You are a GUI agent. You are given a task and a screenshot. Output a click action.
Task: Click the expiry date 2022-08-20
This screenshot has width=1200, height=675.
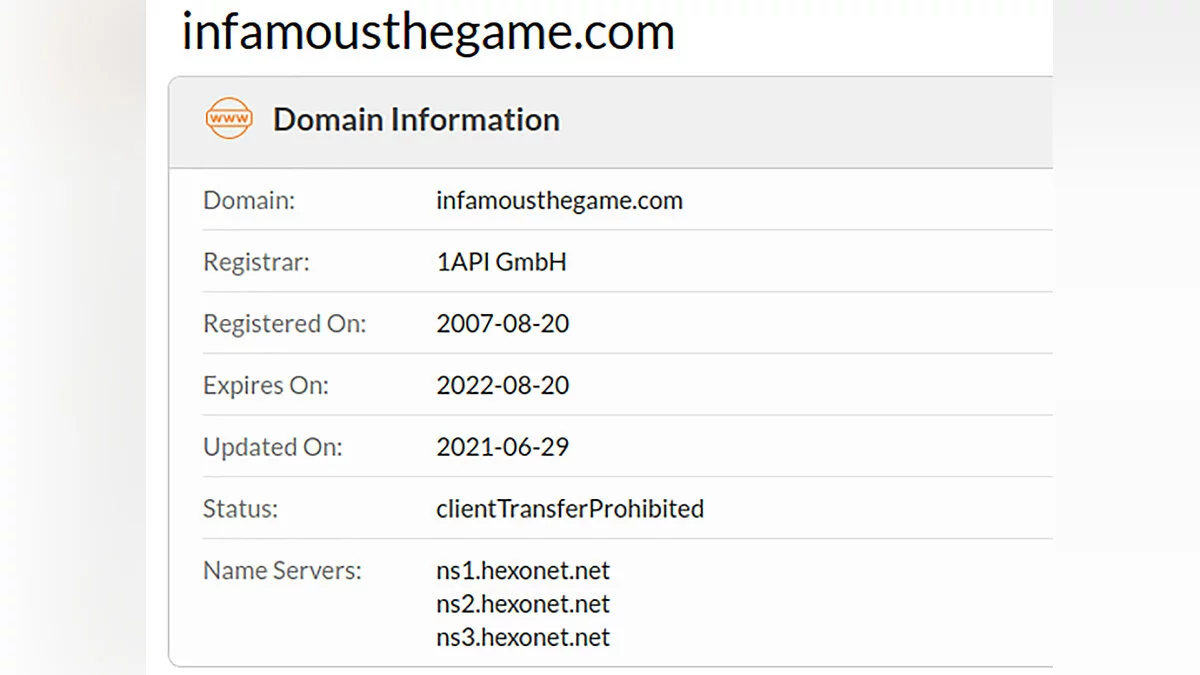pyautogui.click(x=502, y=386)
